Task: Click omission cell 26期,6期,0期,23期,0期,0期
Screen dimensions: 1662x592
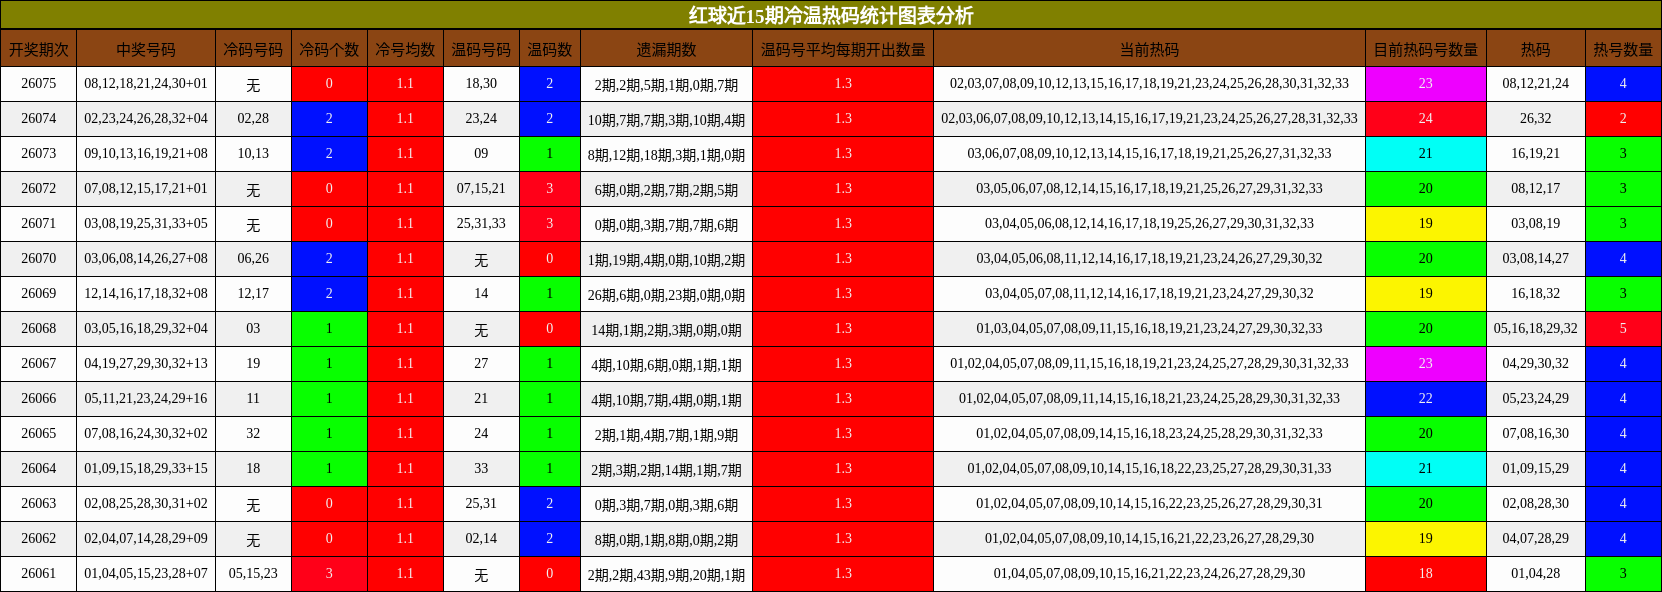Action: (666, 294)
